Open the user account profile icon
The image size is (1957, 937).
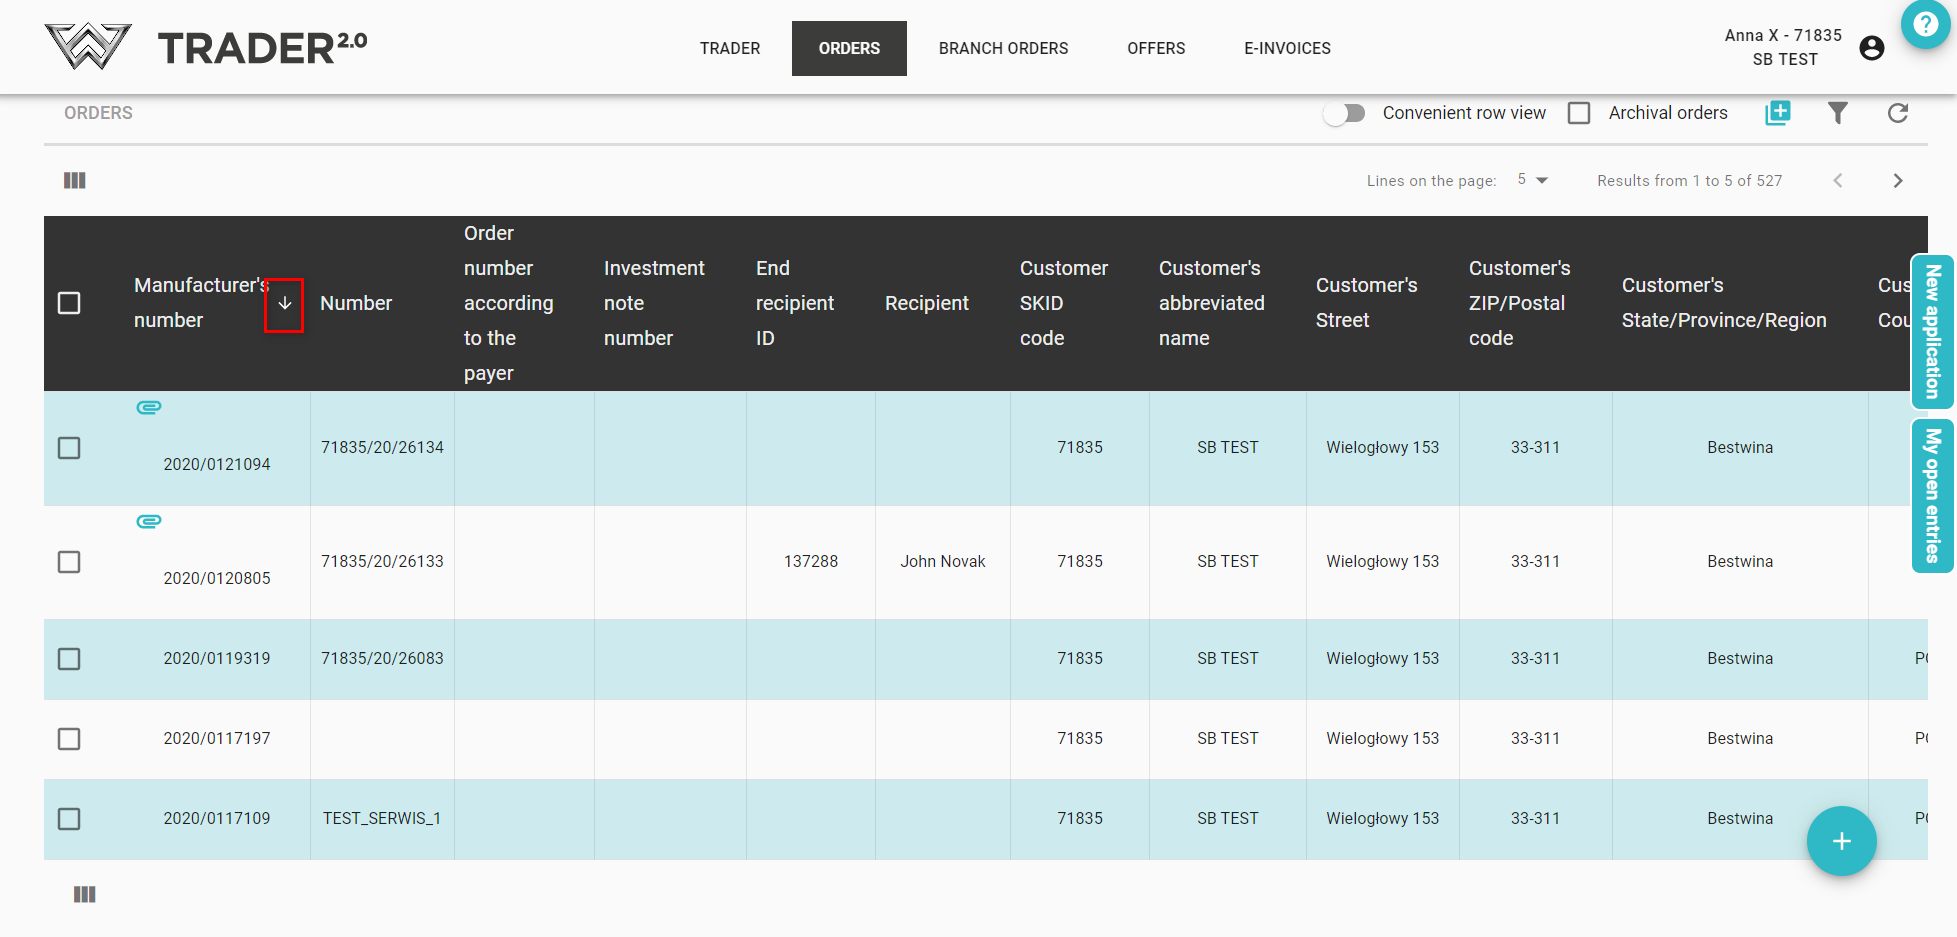1871,48
